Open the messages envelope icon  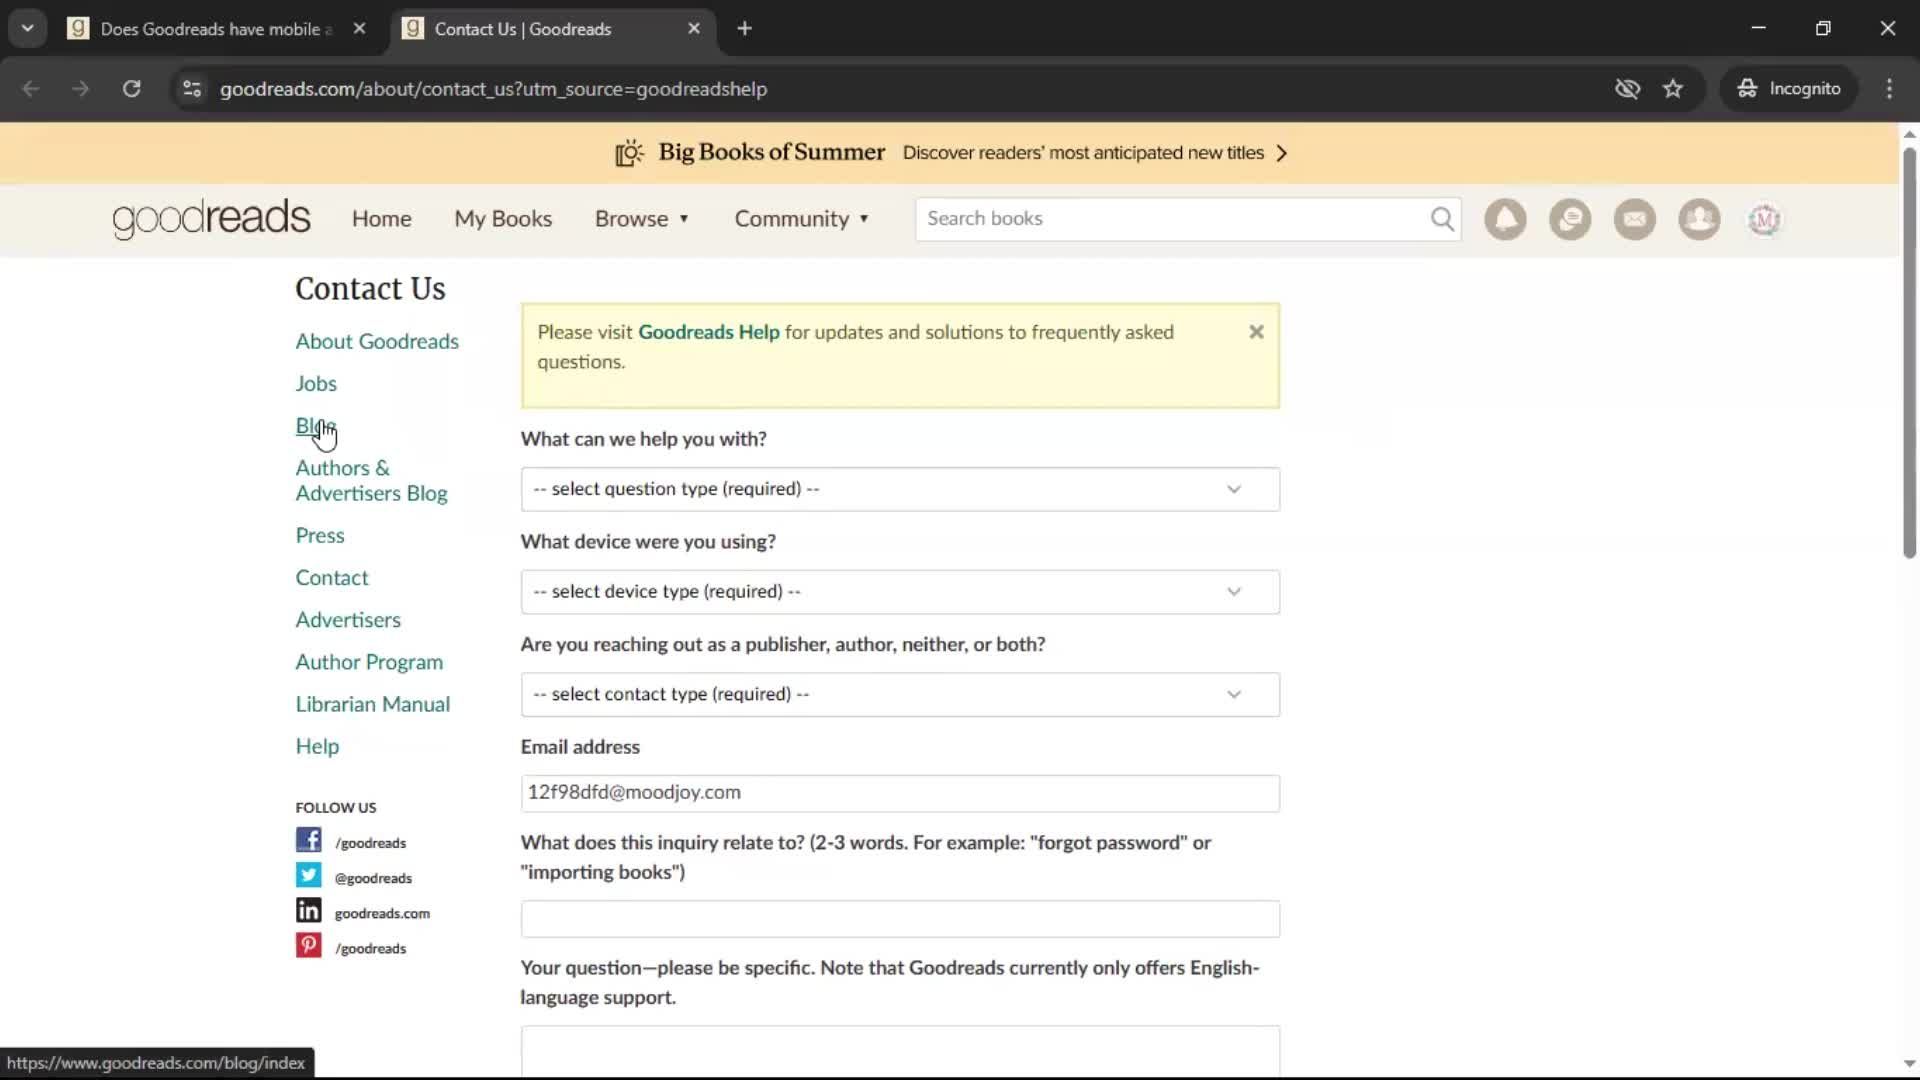[x=1635, y=219]
